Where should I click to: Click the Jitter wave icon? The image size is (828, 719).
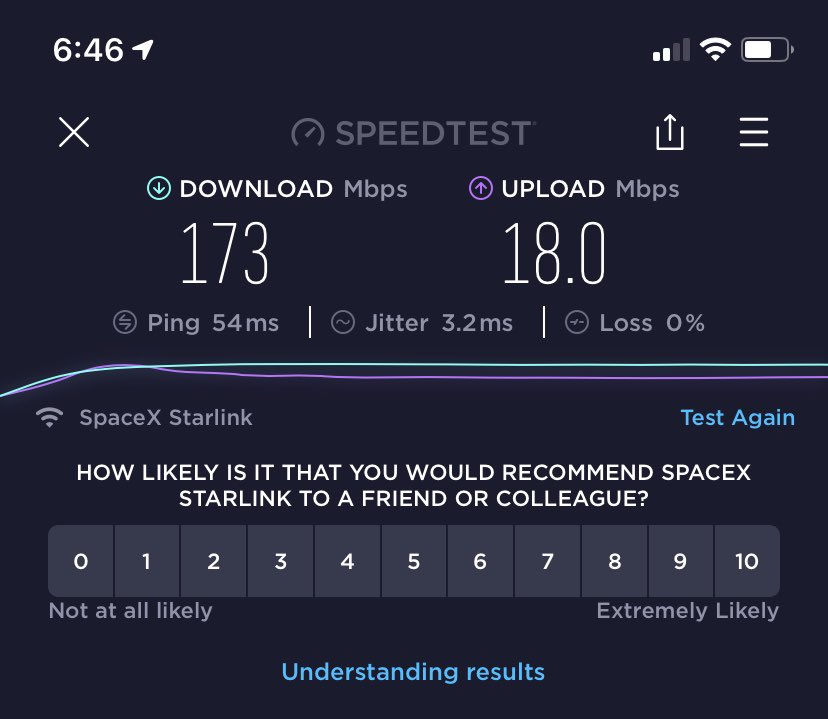tap(344, 322)
